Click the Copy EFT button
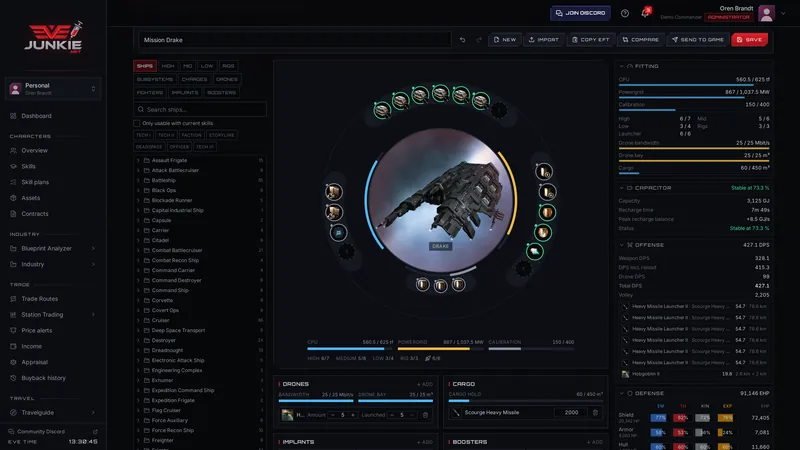The width and height of the screenshot is (800, 450). pos(590,40)
